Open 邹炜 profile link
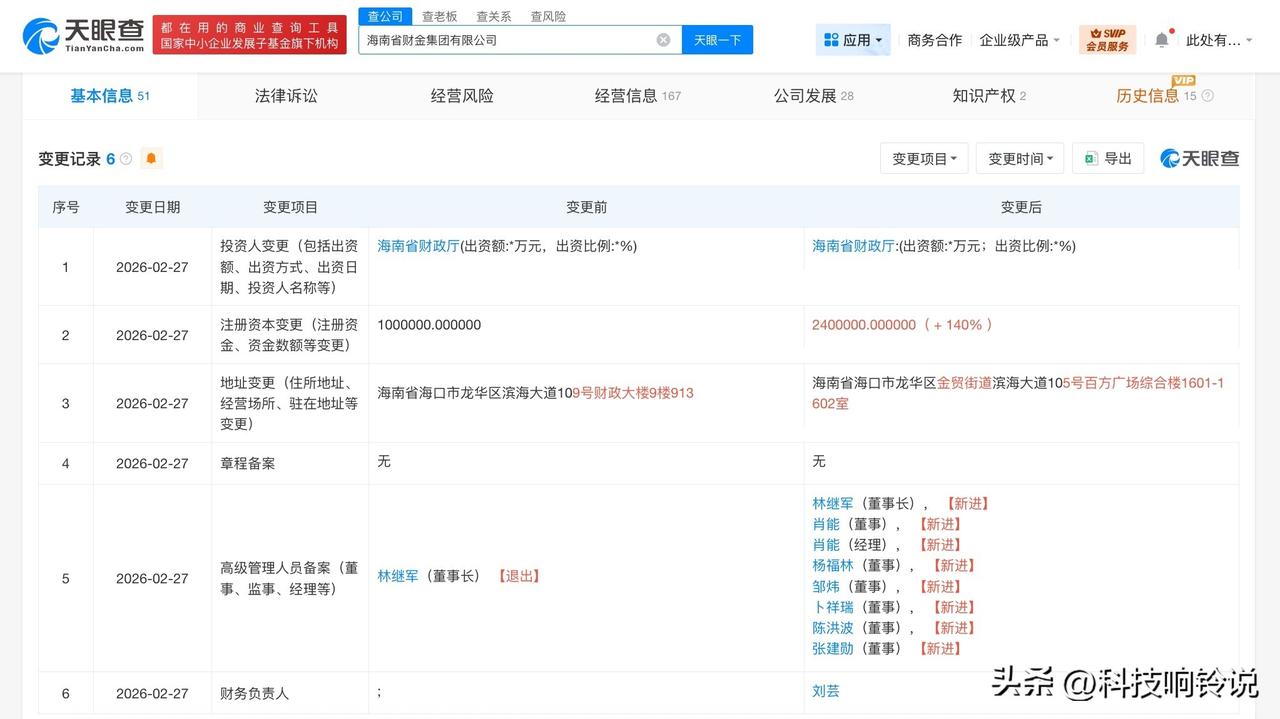 pyautogui.click(x=826, y=587)
